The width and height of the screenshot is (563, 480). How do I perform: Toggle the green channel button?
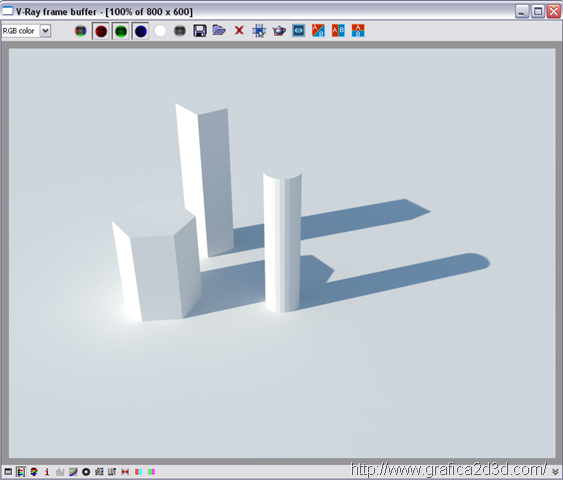pyautogui.click(x=121, y=31)
